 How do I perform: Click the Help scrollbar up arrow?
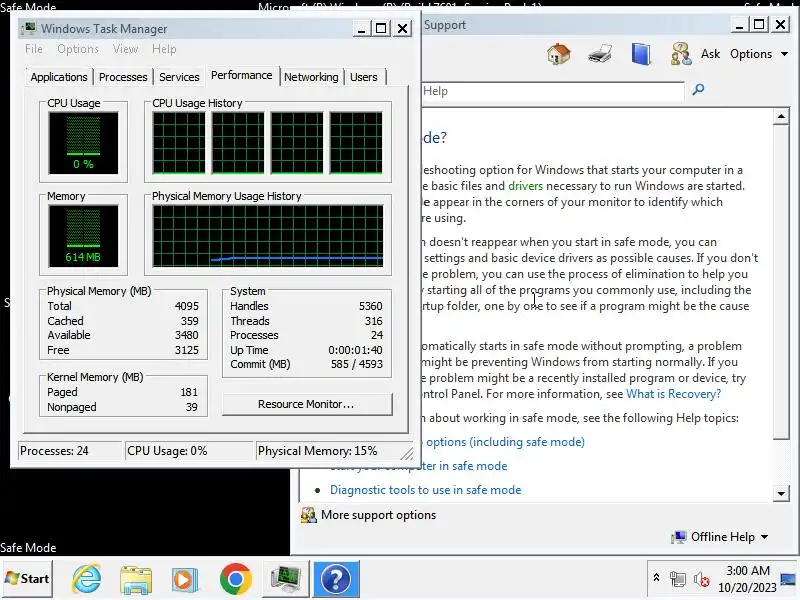pyautogui.click(x=781, y=116)
